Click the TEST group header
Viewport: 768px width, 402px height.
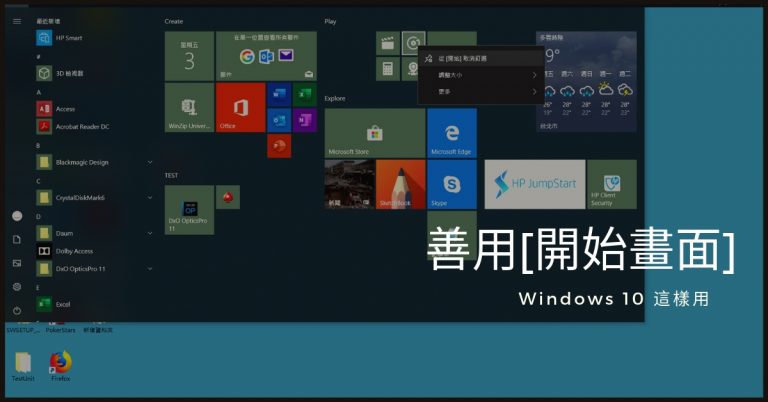point(171,175)
